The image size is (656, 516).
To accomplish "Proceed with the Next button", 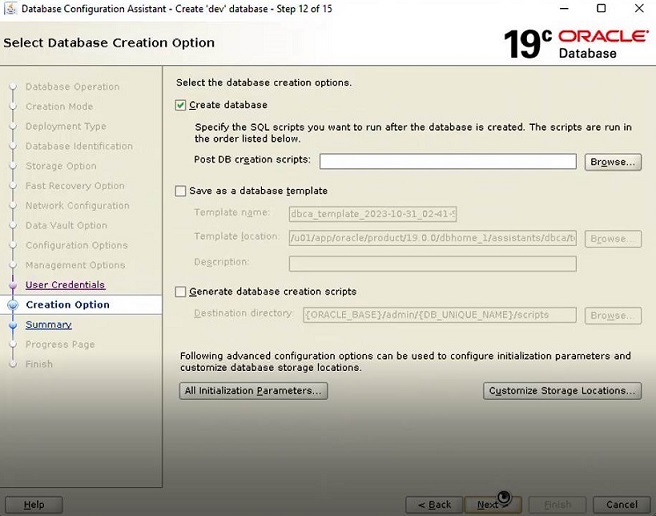I will click(493, 505).
